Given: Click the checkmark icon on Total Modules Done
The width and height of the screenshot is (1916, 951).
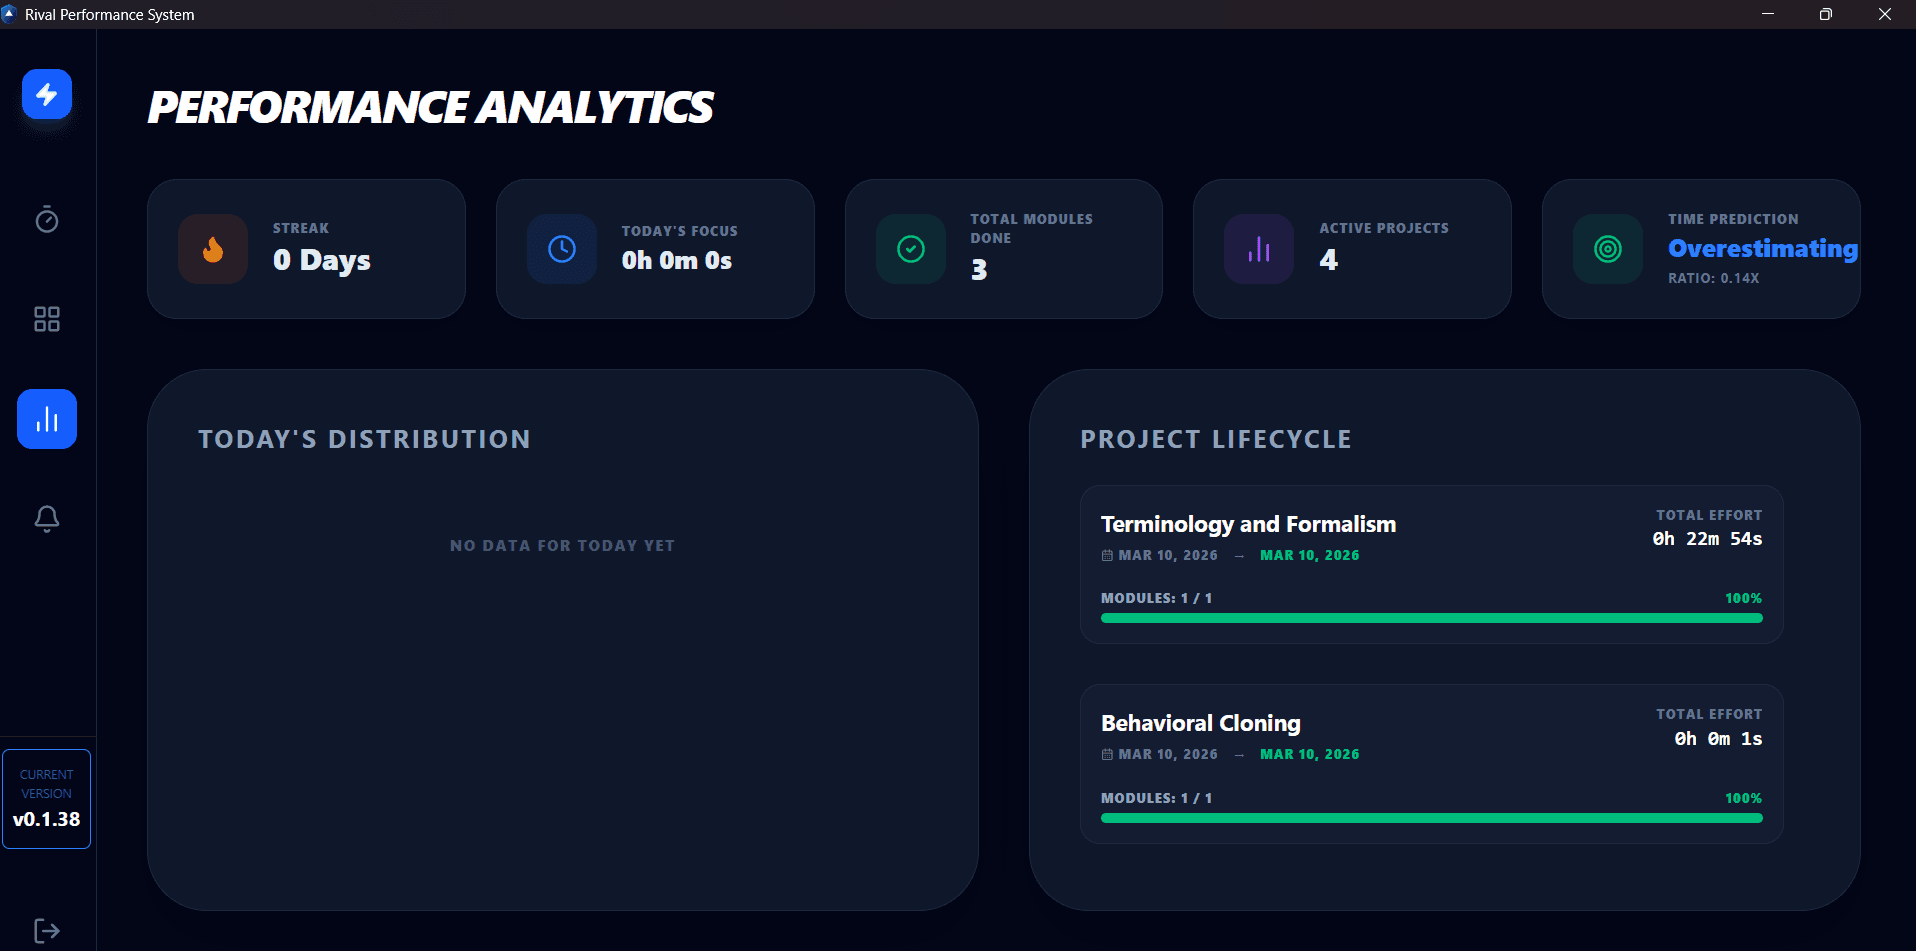Looking at the screenshot, I should click(x=911, y=249).
